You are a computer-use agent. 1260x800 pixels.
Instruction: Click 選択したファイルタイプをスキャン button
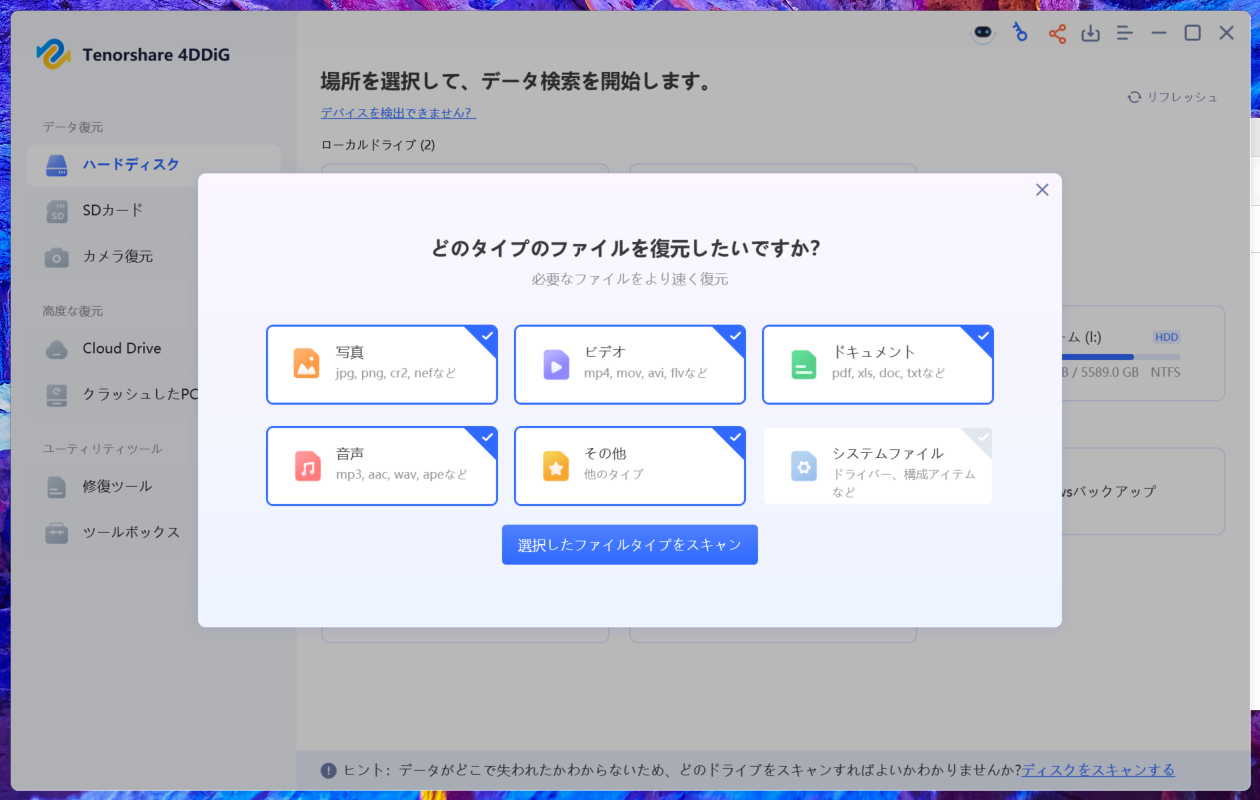[x=629, y=545]
